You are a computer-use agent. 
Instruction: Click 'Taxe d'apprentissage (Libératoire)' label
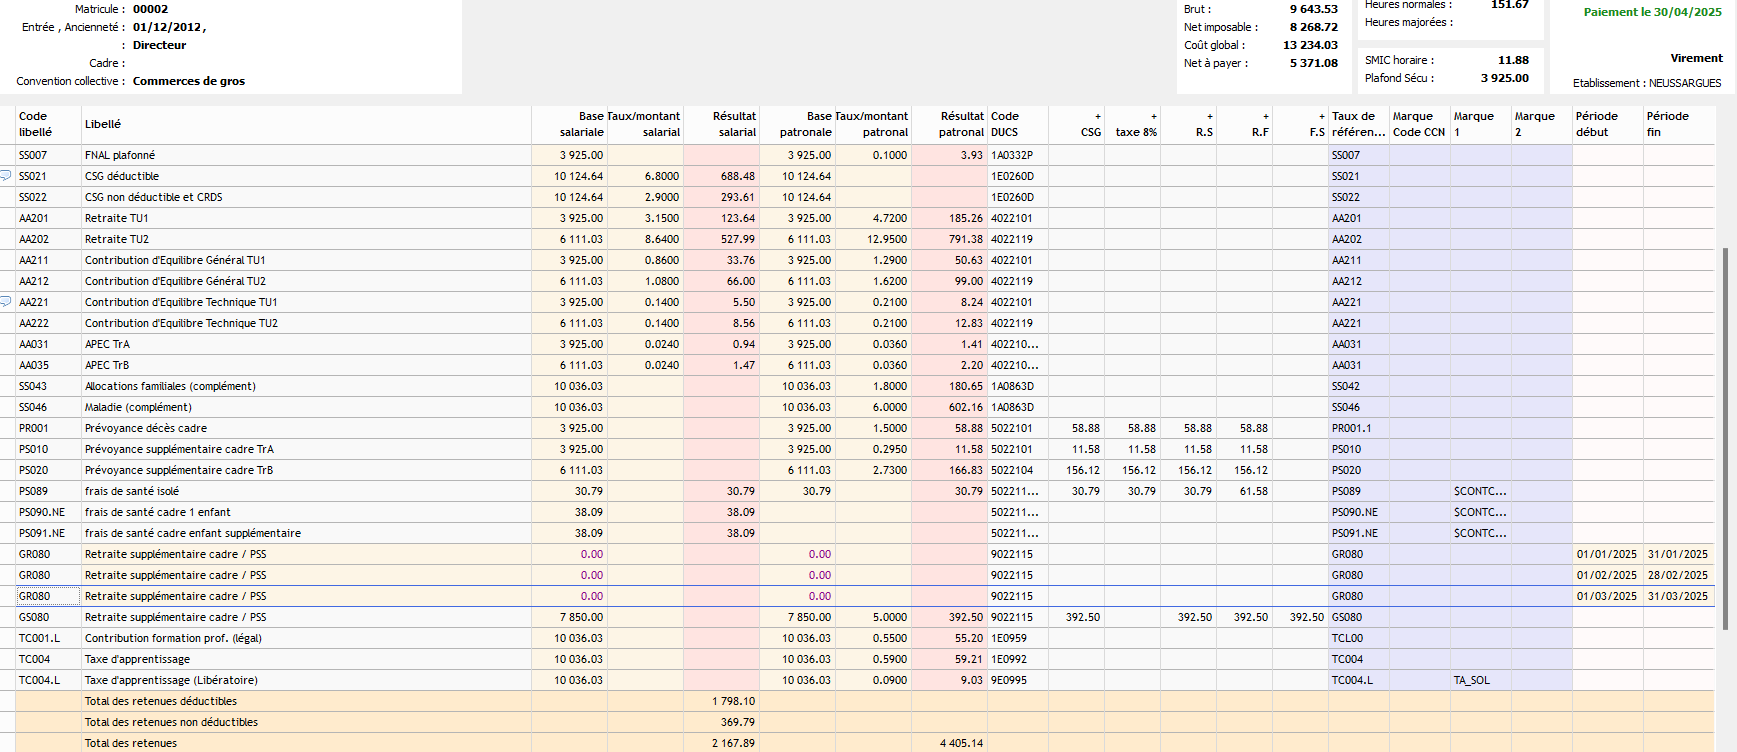(x=171, y=680)
